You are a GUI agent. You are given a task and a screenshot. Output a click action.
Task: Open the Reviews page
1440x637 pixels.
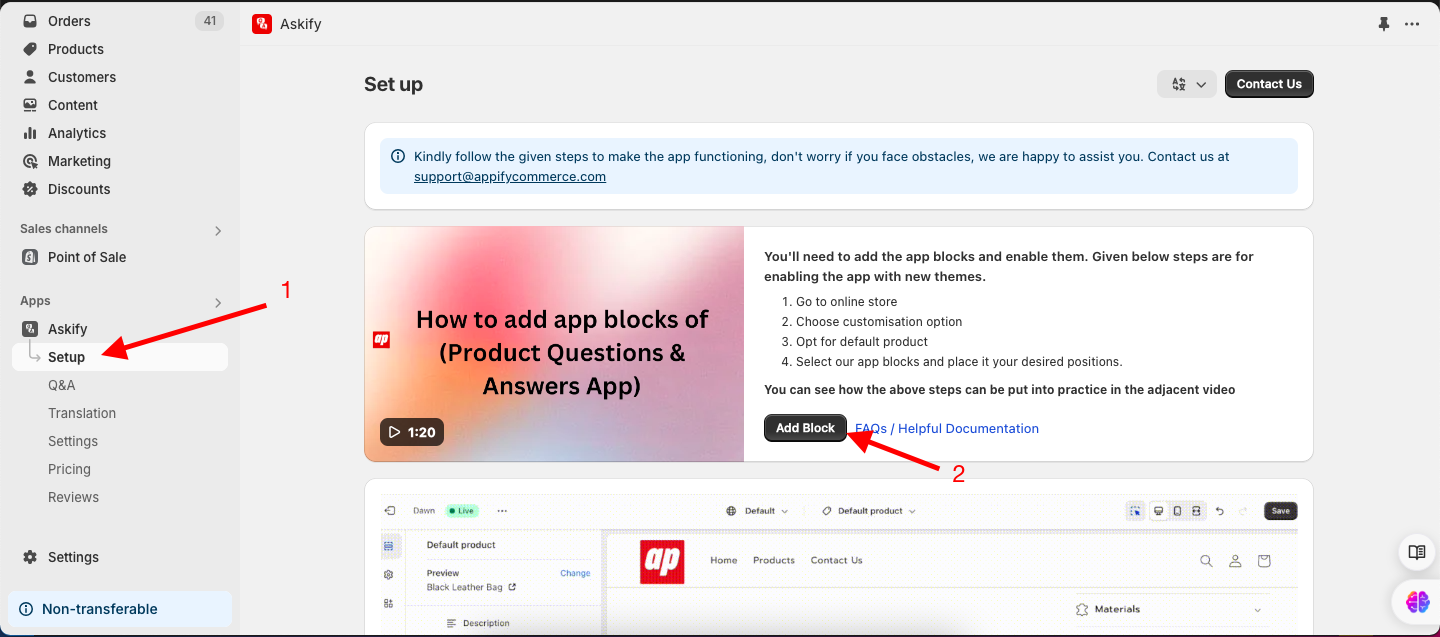(73, 497)
